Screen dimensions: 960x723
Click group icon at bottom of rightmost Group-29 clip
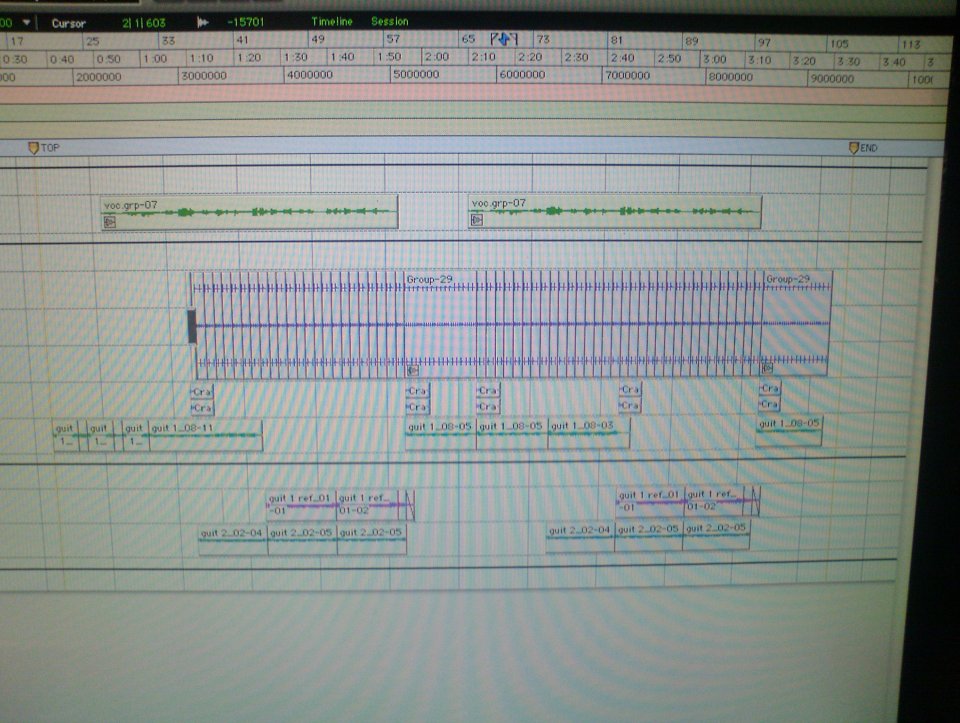[x=766, y=368]
